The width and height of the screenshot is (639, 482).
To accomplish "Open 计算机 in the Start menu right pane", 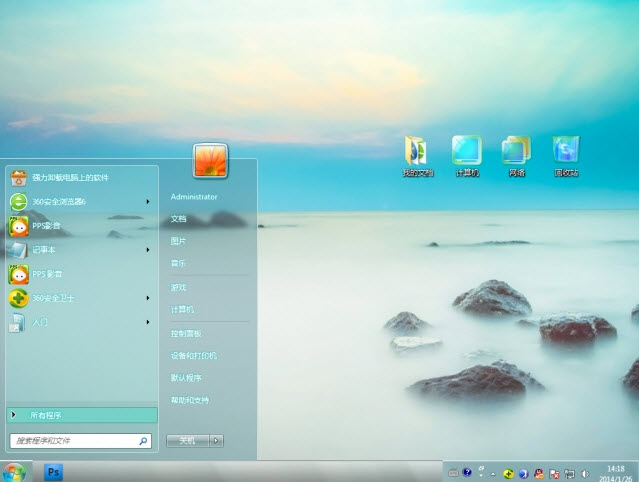I will tap(182, 310).
